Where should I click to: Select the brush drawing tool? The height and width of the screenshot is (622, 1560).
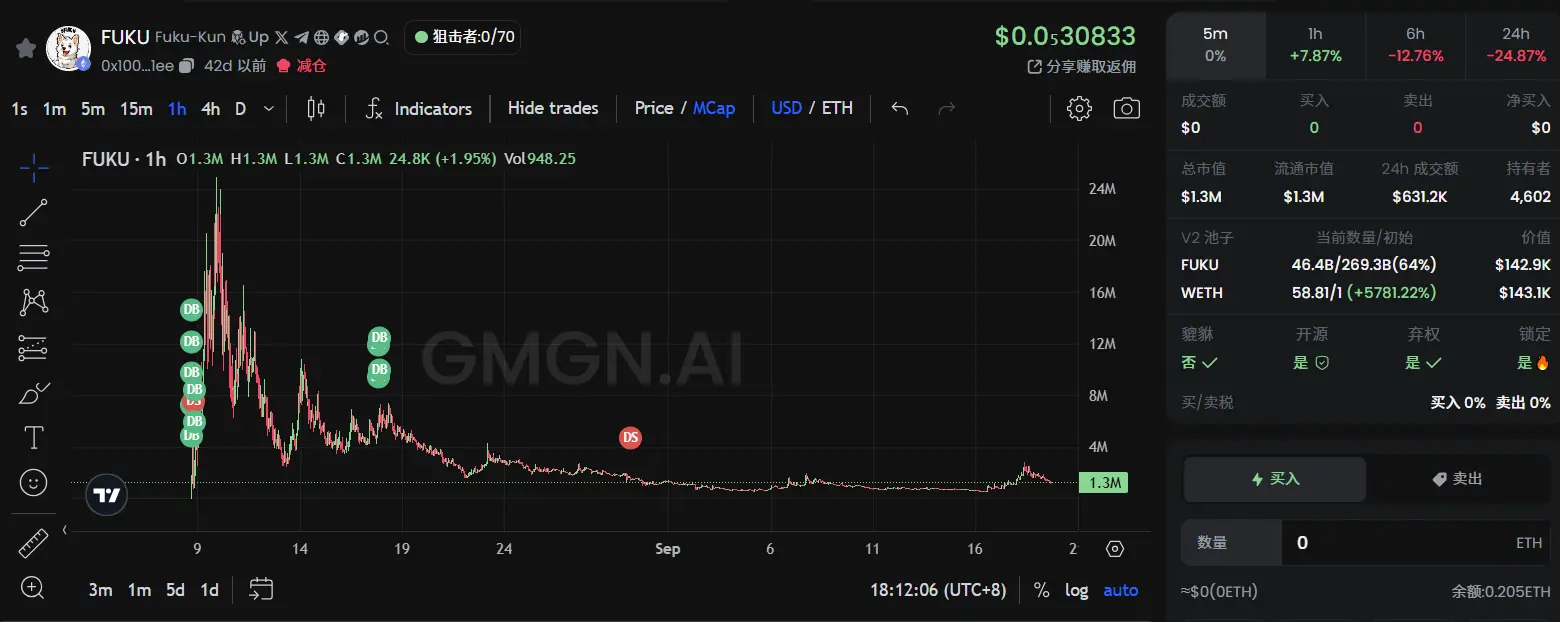pos(34,393)
